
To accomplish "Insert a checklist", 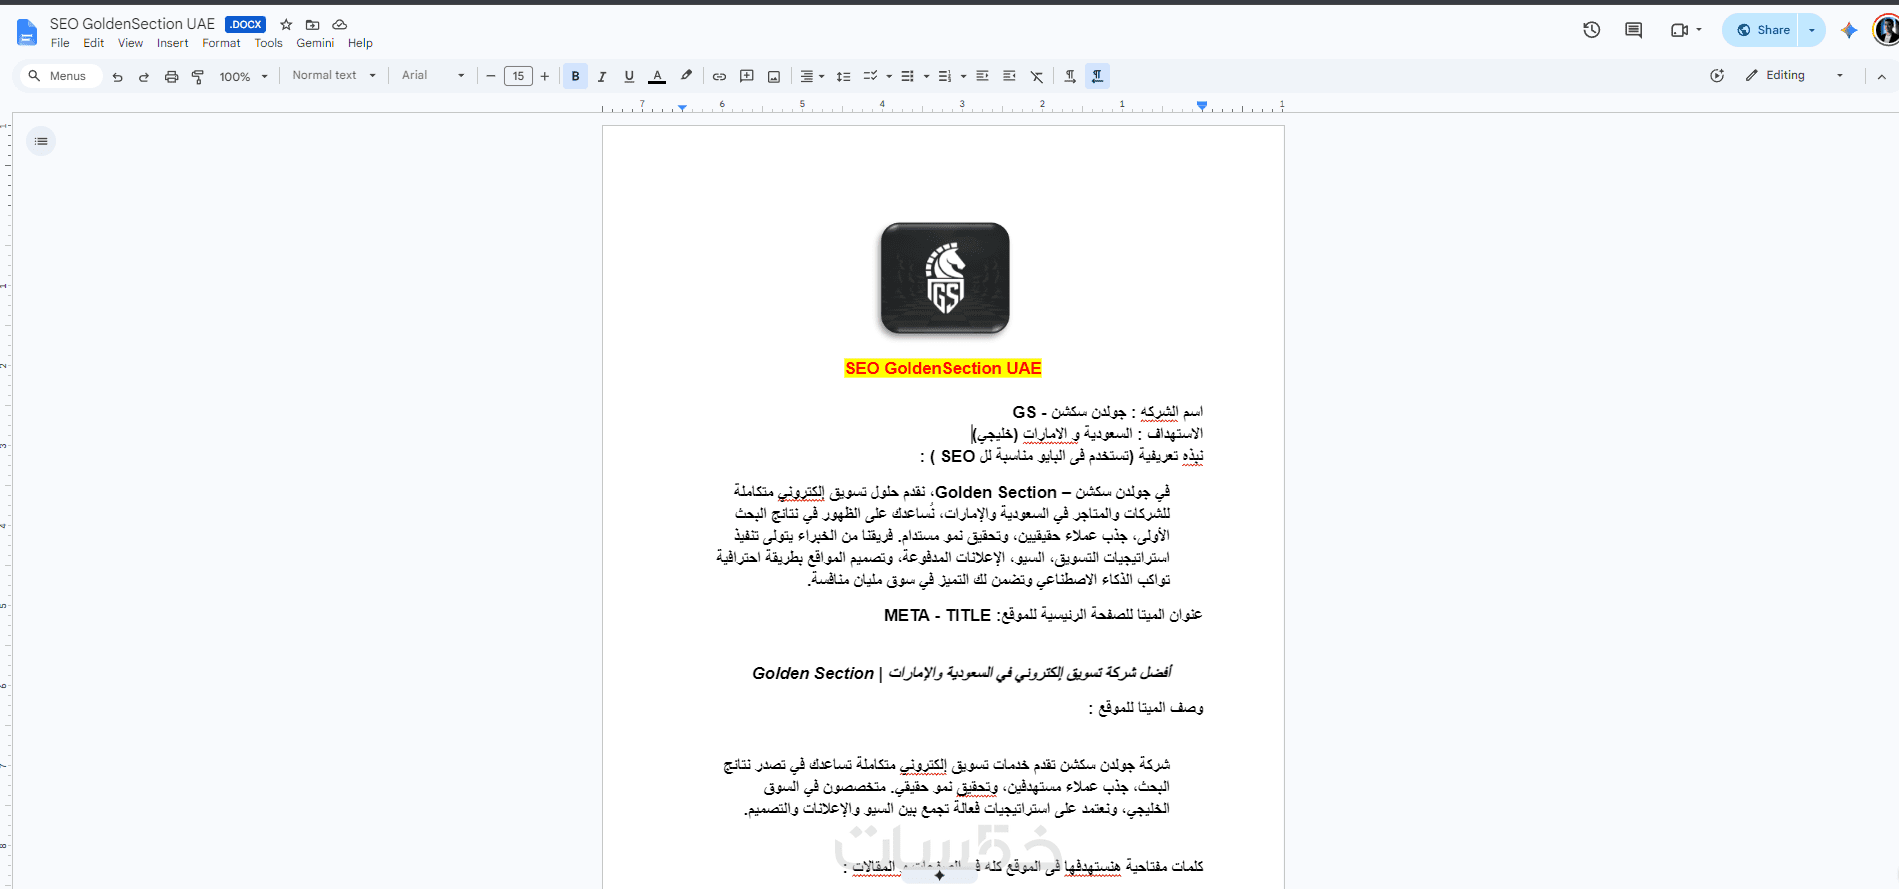I will tap(870, 76).
